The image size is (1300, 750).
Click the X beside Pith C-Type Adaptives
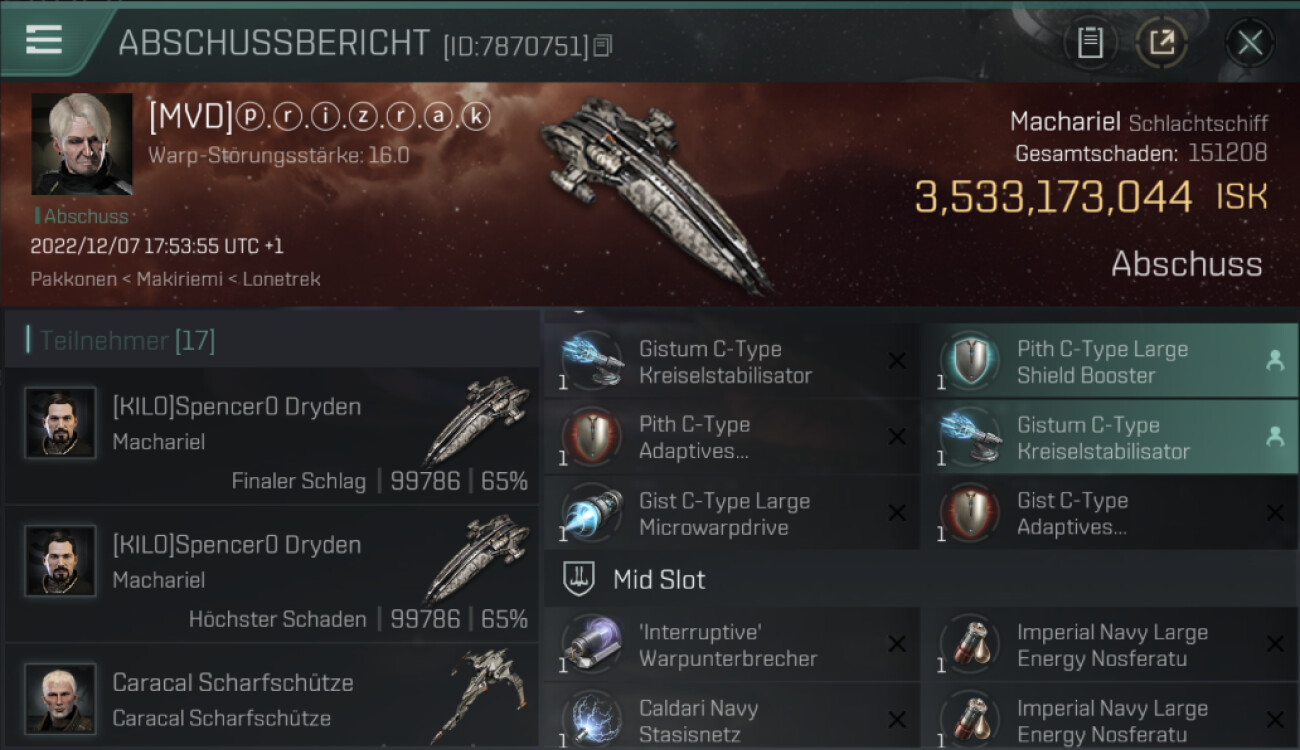click(x=897, y=437)
